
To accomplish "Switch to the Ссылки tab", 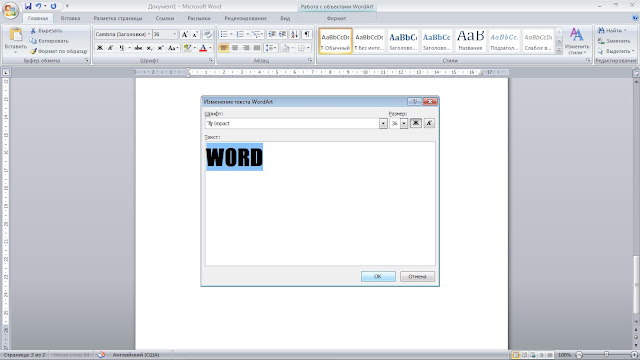I will pyautogui.click(x=165, y=18).
